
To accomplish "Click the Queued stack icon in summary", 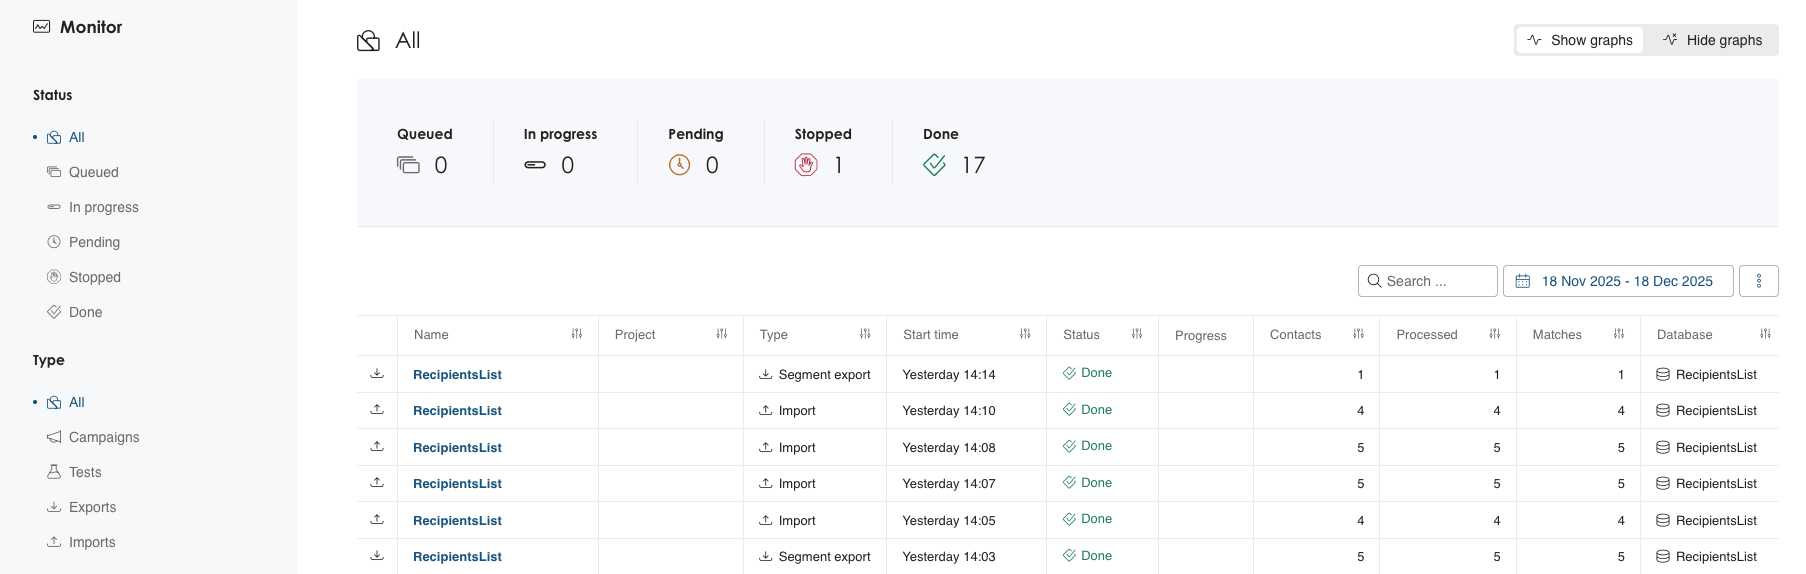I will coord(408,165).
